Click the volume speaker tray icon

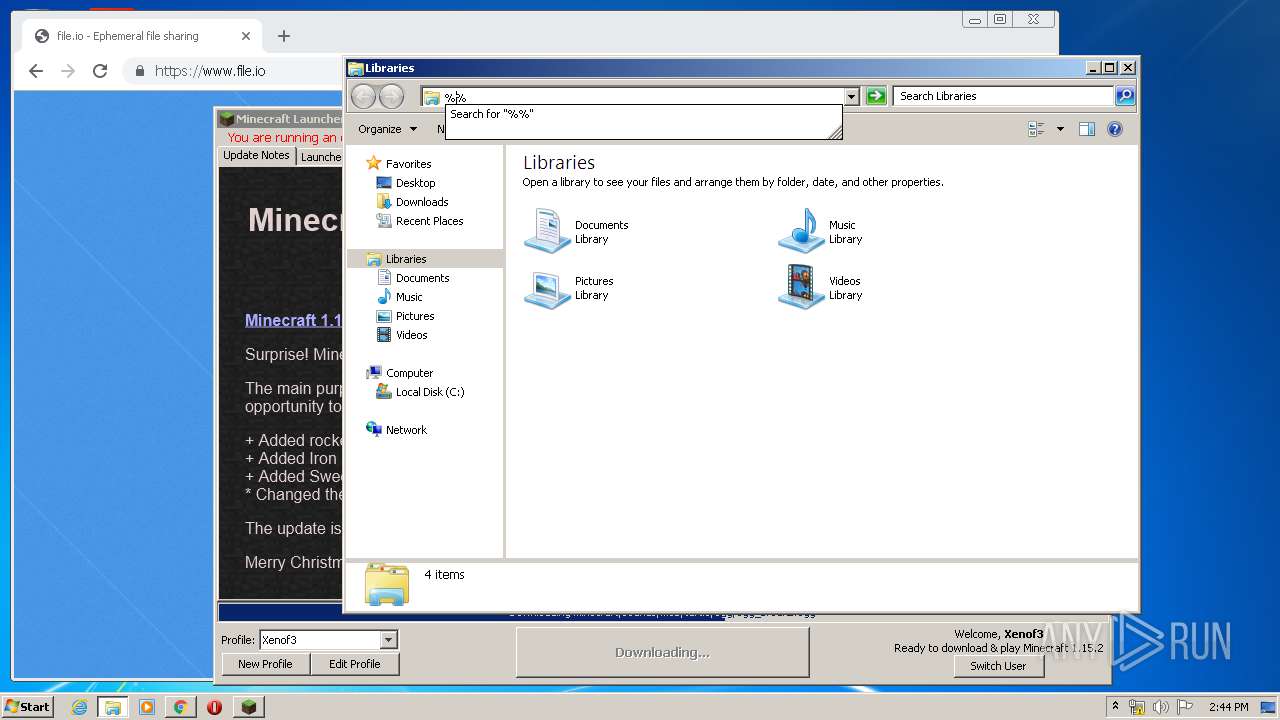pyautogui.click(x=1160, y=707)
